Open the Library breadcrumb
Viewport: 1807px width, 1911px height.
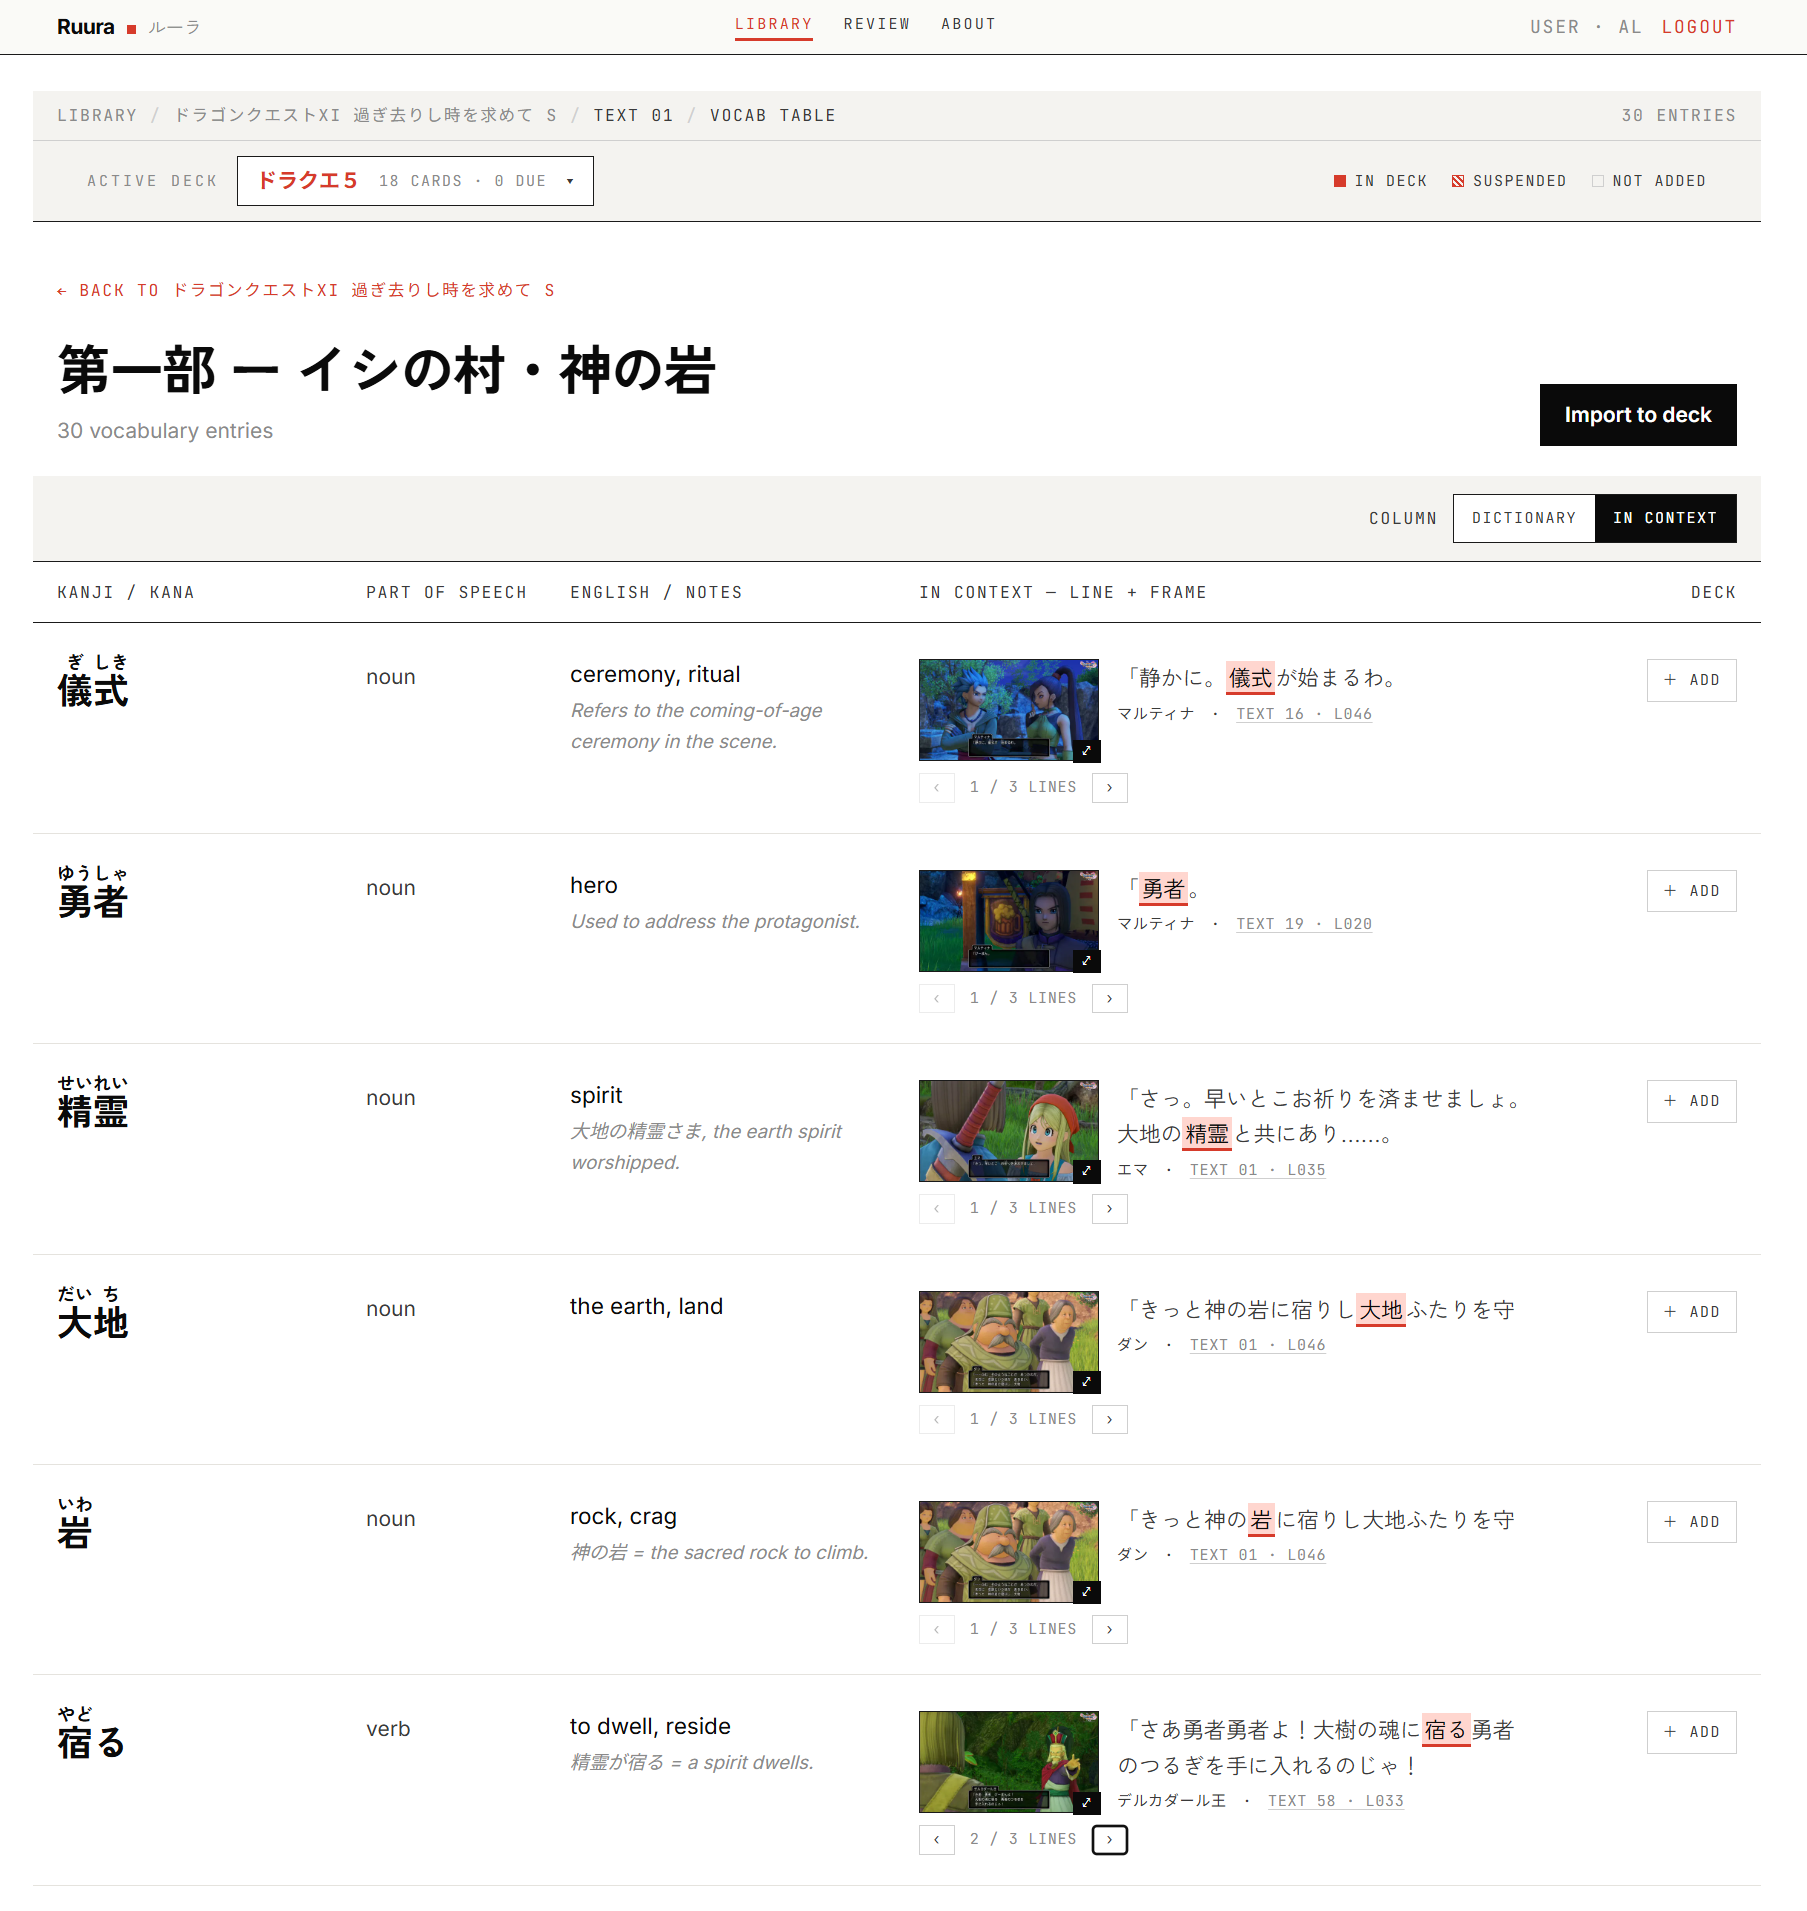tap(97, 116)
